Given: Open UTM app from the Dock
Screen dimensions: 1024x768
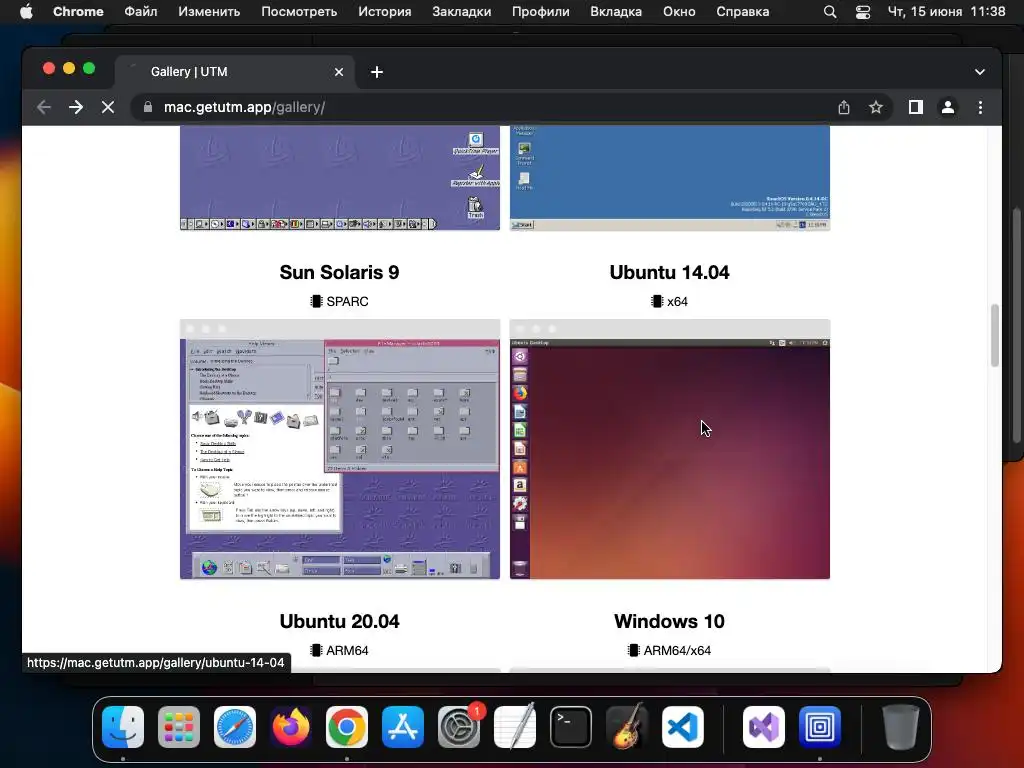Looking at the screenshot, I should point(820,727).
